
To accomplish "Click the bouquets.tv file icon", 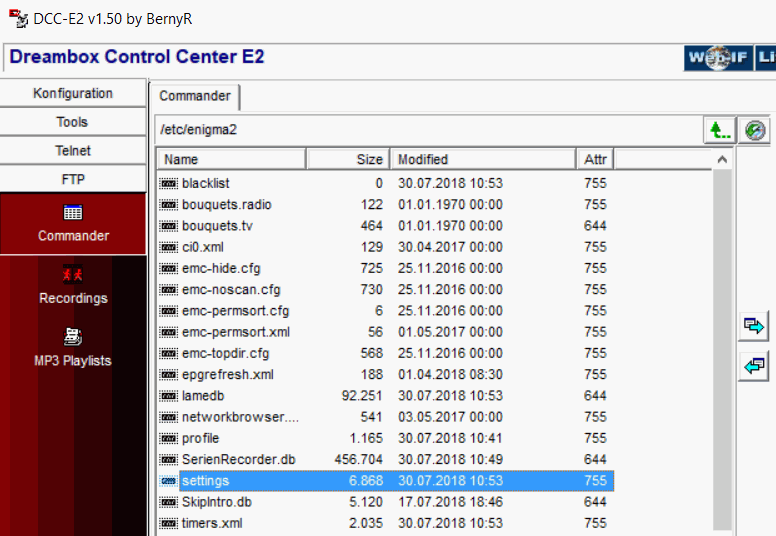I will click(x=169, y=226).
